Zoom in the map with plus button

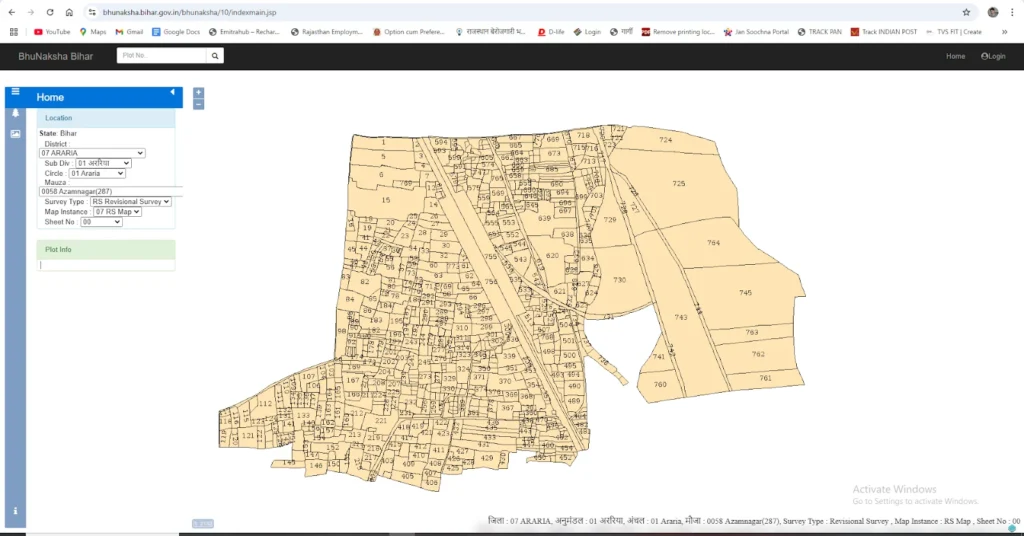[x=199, y=93]
